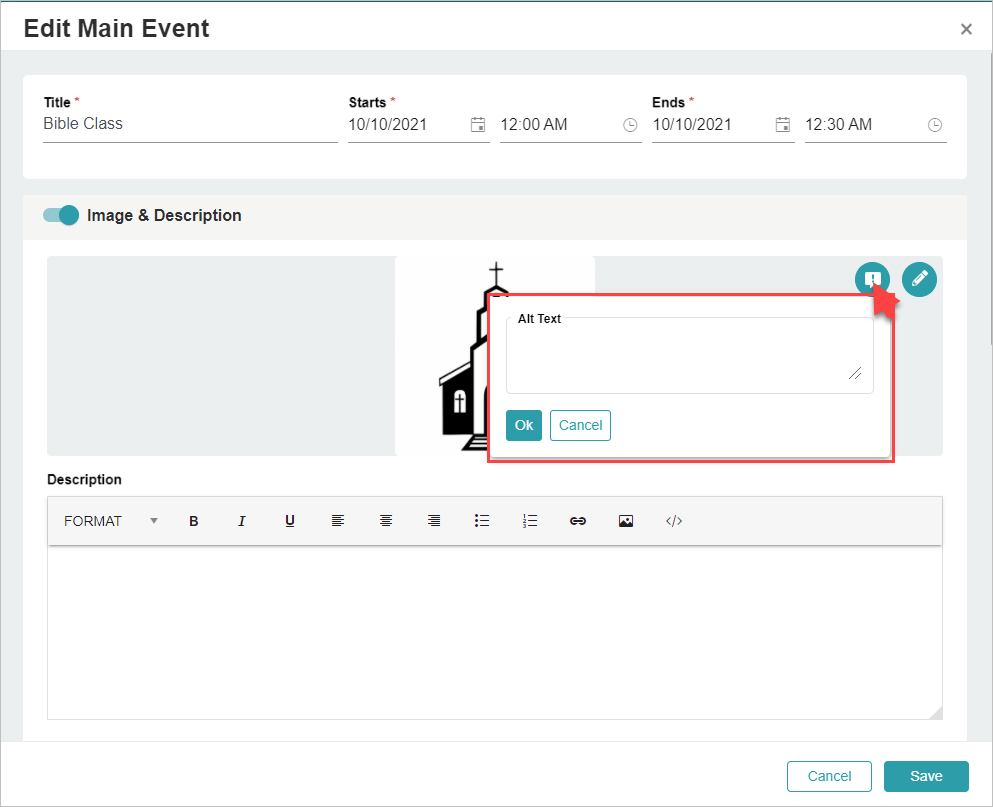
Task: Align description text left
Action: [338, 521]
